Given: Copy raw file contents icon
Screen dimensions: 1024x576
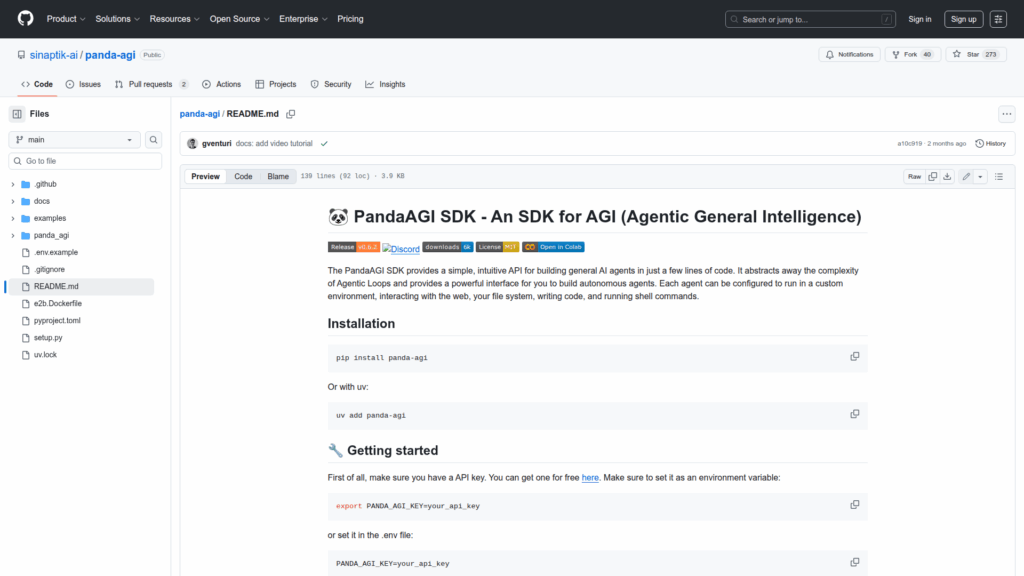Looking at the screenshot, I should click(x=932, y=177).
